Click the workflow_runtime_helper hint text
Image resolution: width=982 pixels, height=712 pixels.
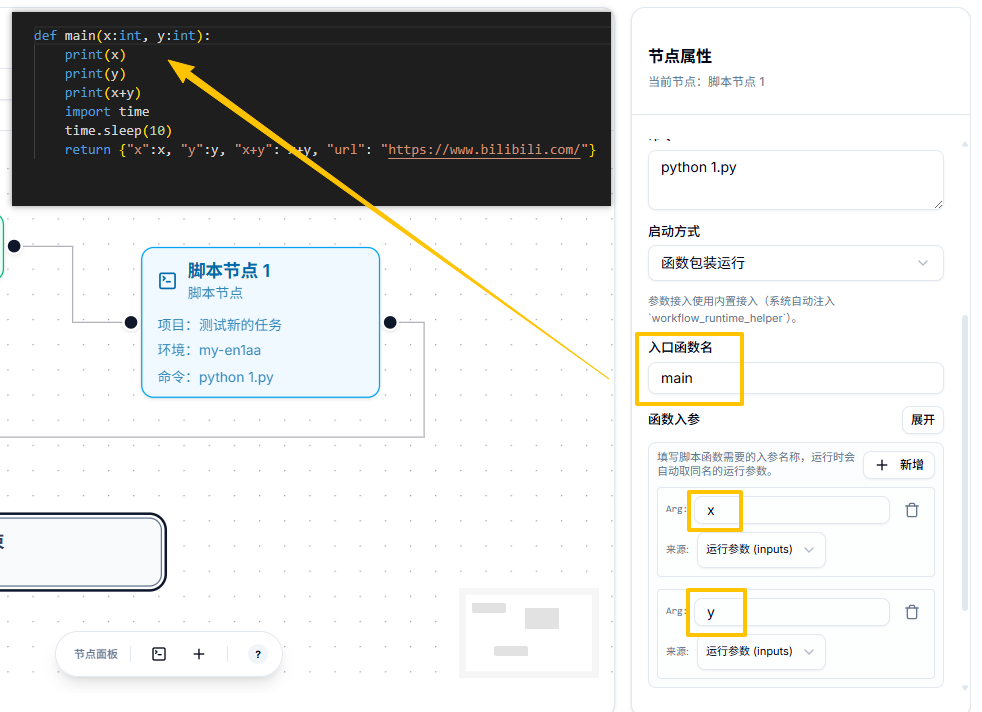(x=741, y=309)
